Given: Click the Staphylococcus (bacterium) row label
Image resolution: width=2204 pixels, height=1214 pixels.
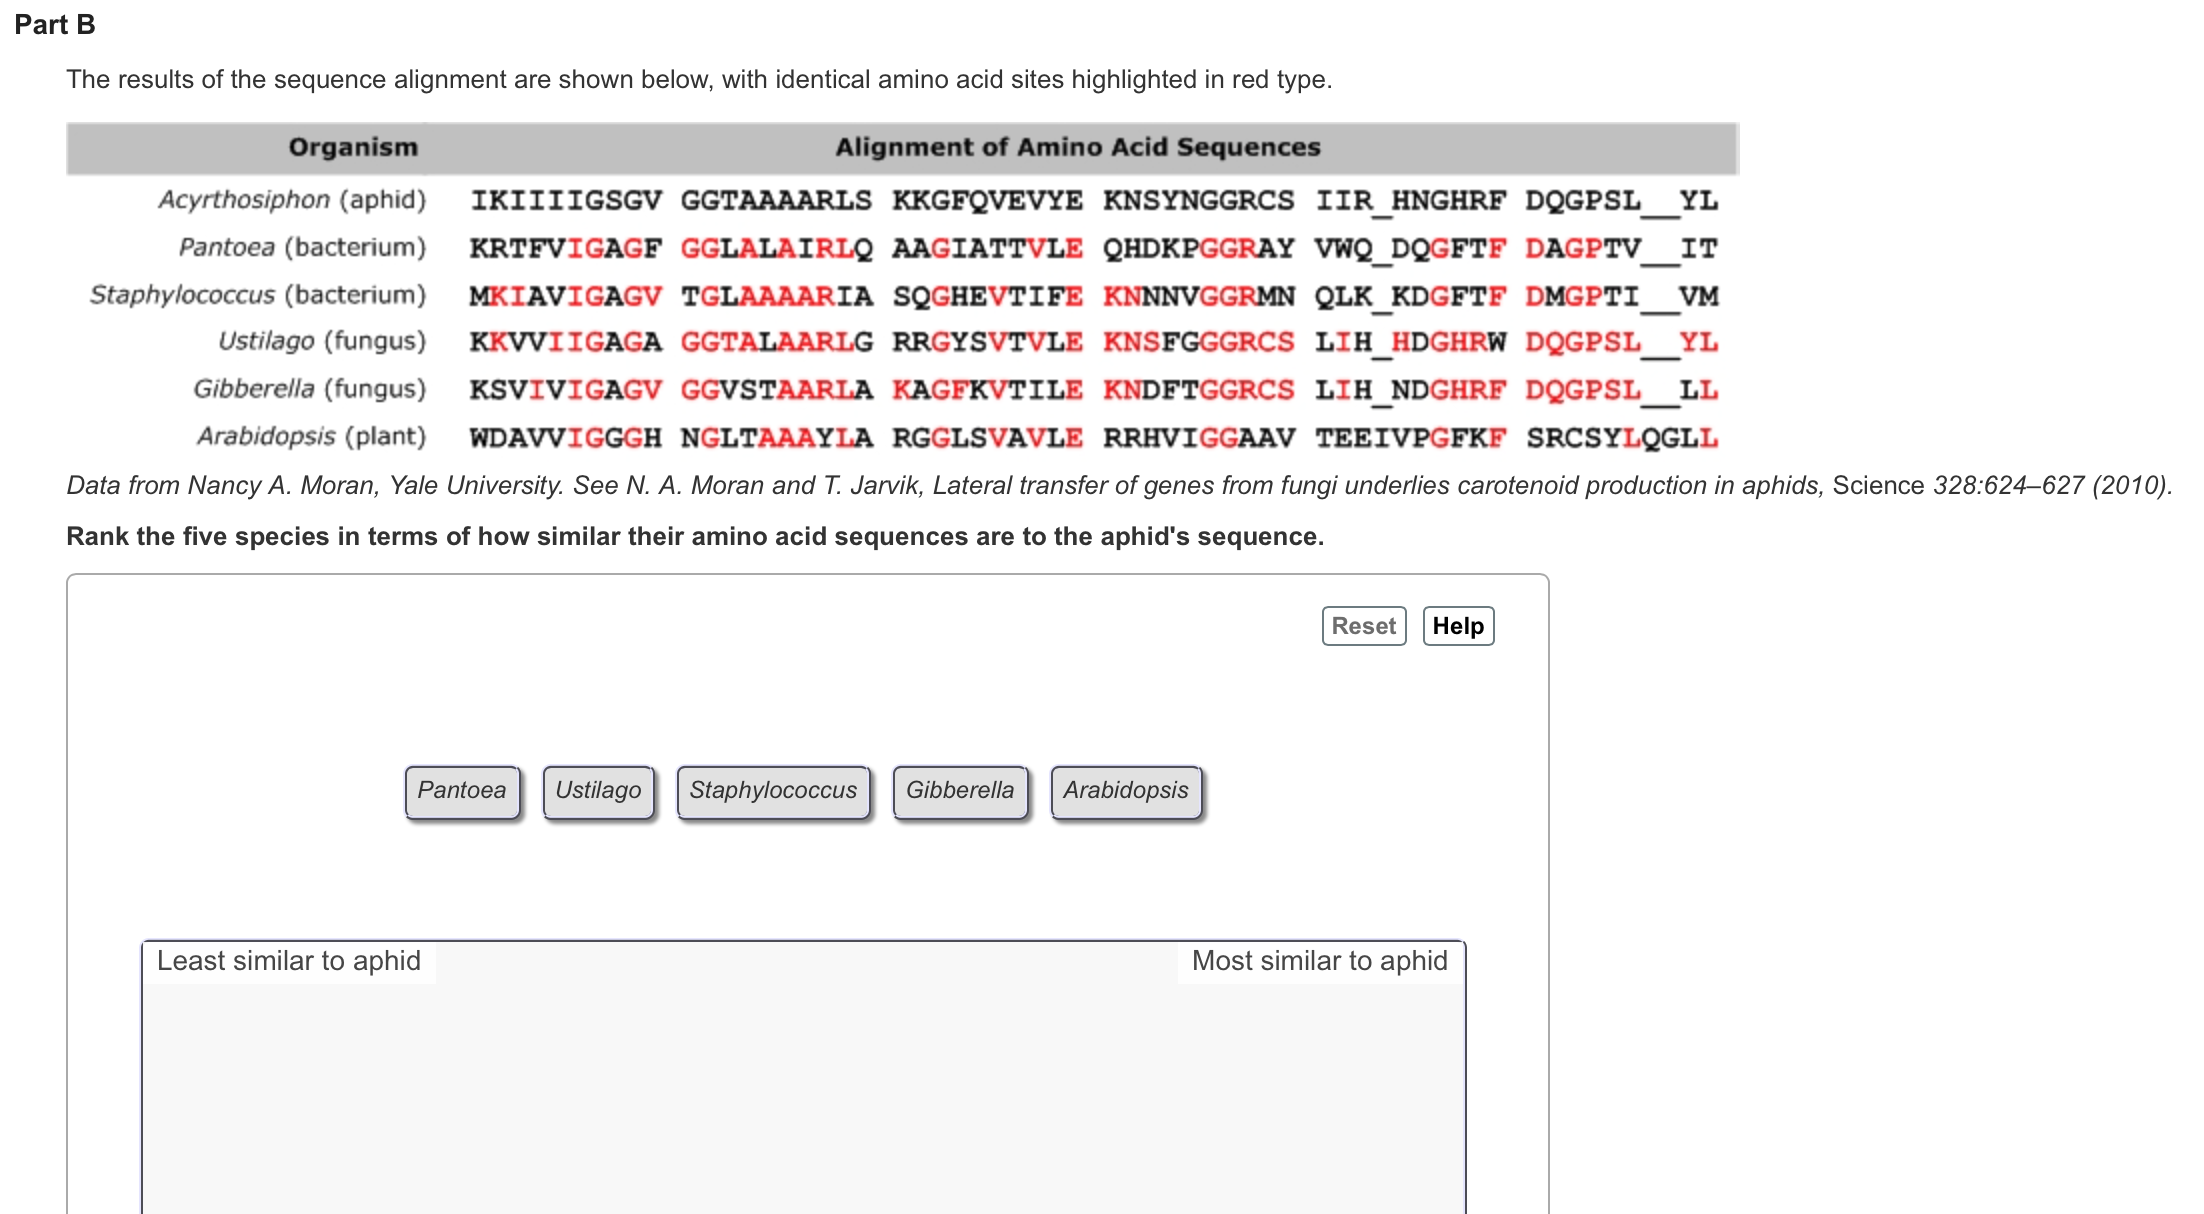Looking at the screenshot, I should (x=258, y=295).
